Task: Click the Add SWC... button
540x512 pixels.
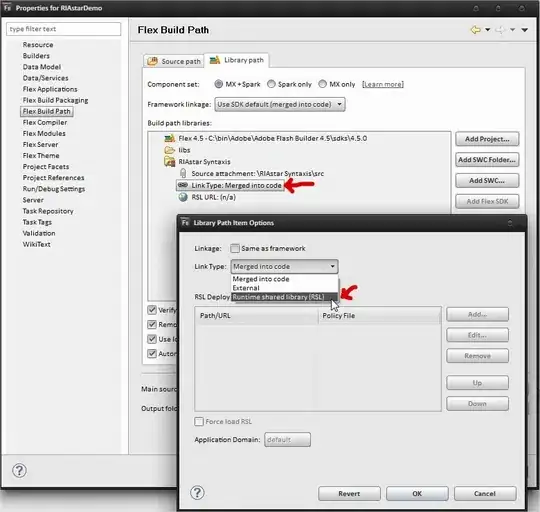Action: 487,180
